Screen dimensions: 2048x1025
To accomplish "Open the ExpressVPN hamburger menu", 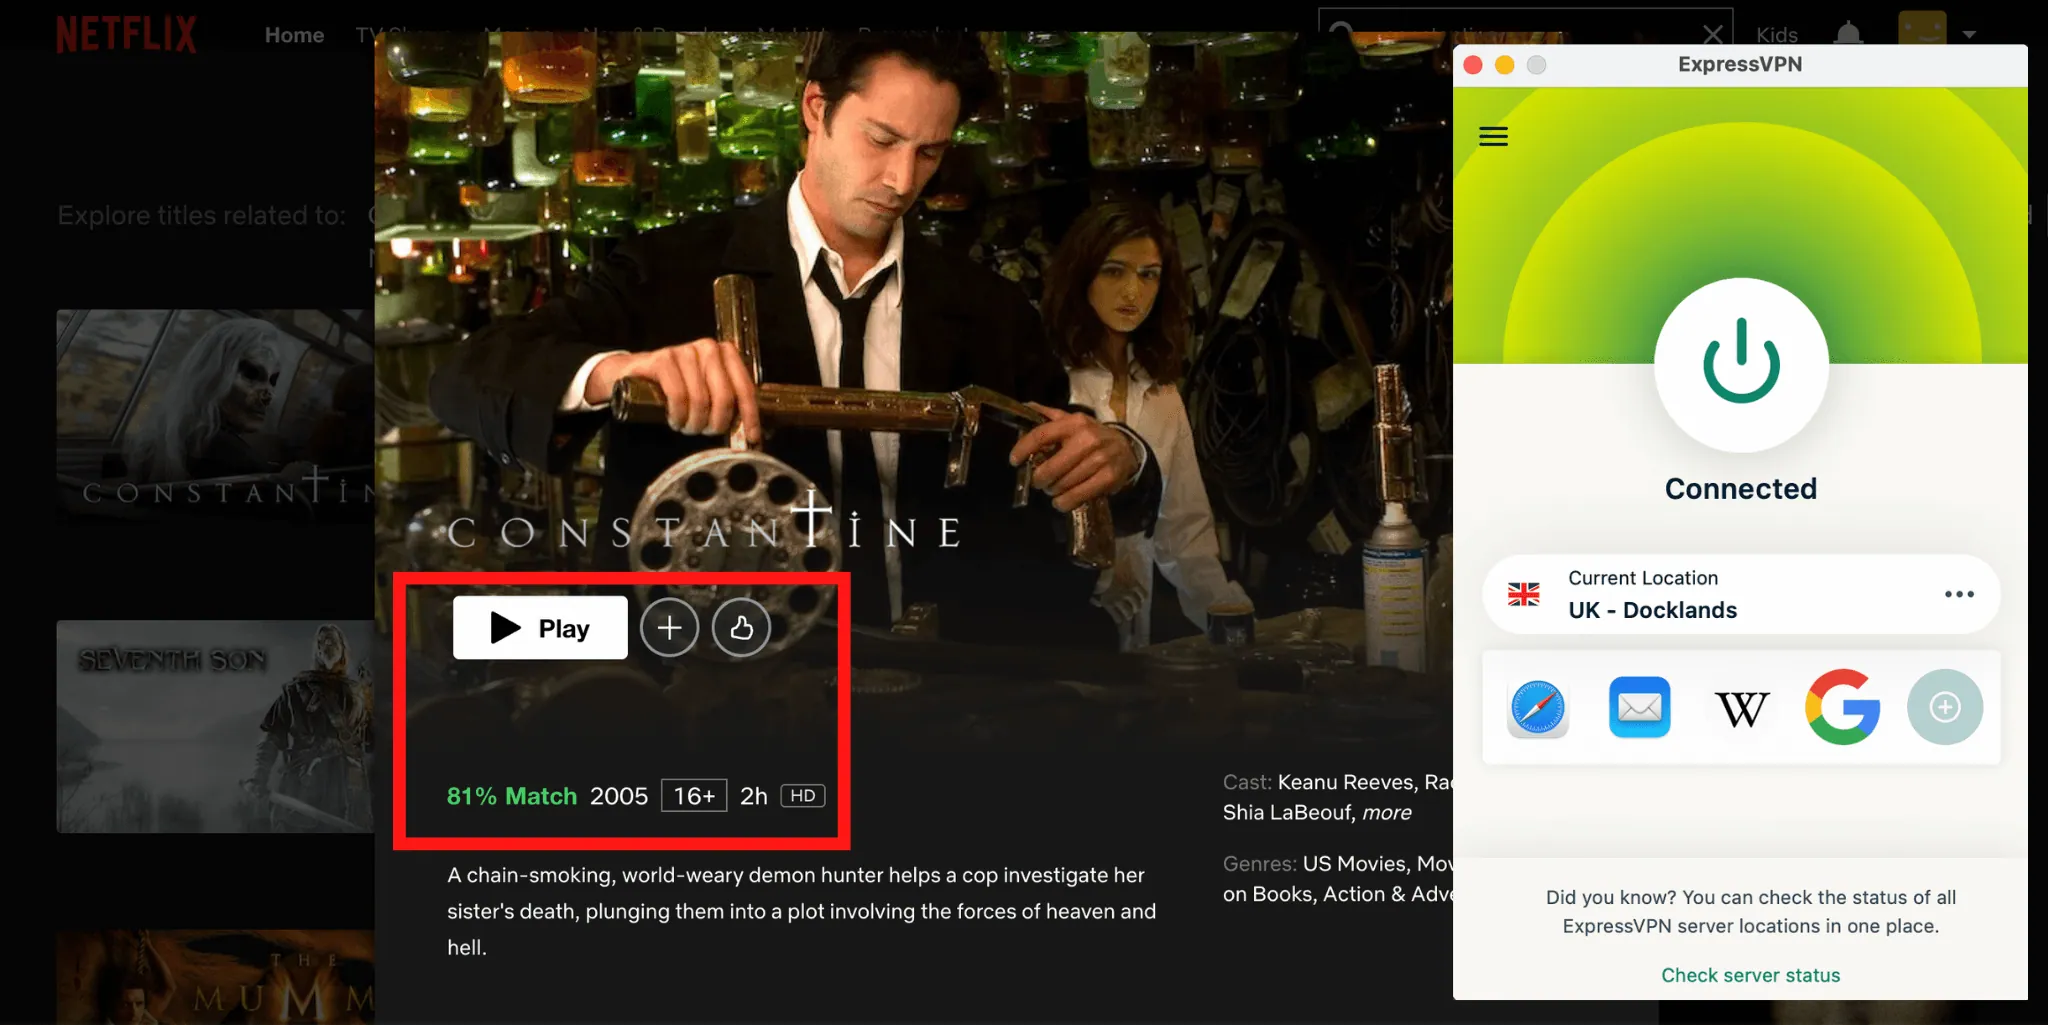I will [x=1493, y=137].
